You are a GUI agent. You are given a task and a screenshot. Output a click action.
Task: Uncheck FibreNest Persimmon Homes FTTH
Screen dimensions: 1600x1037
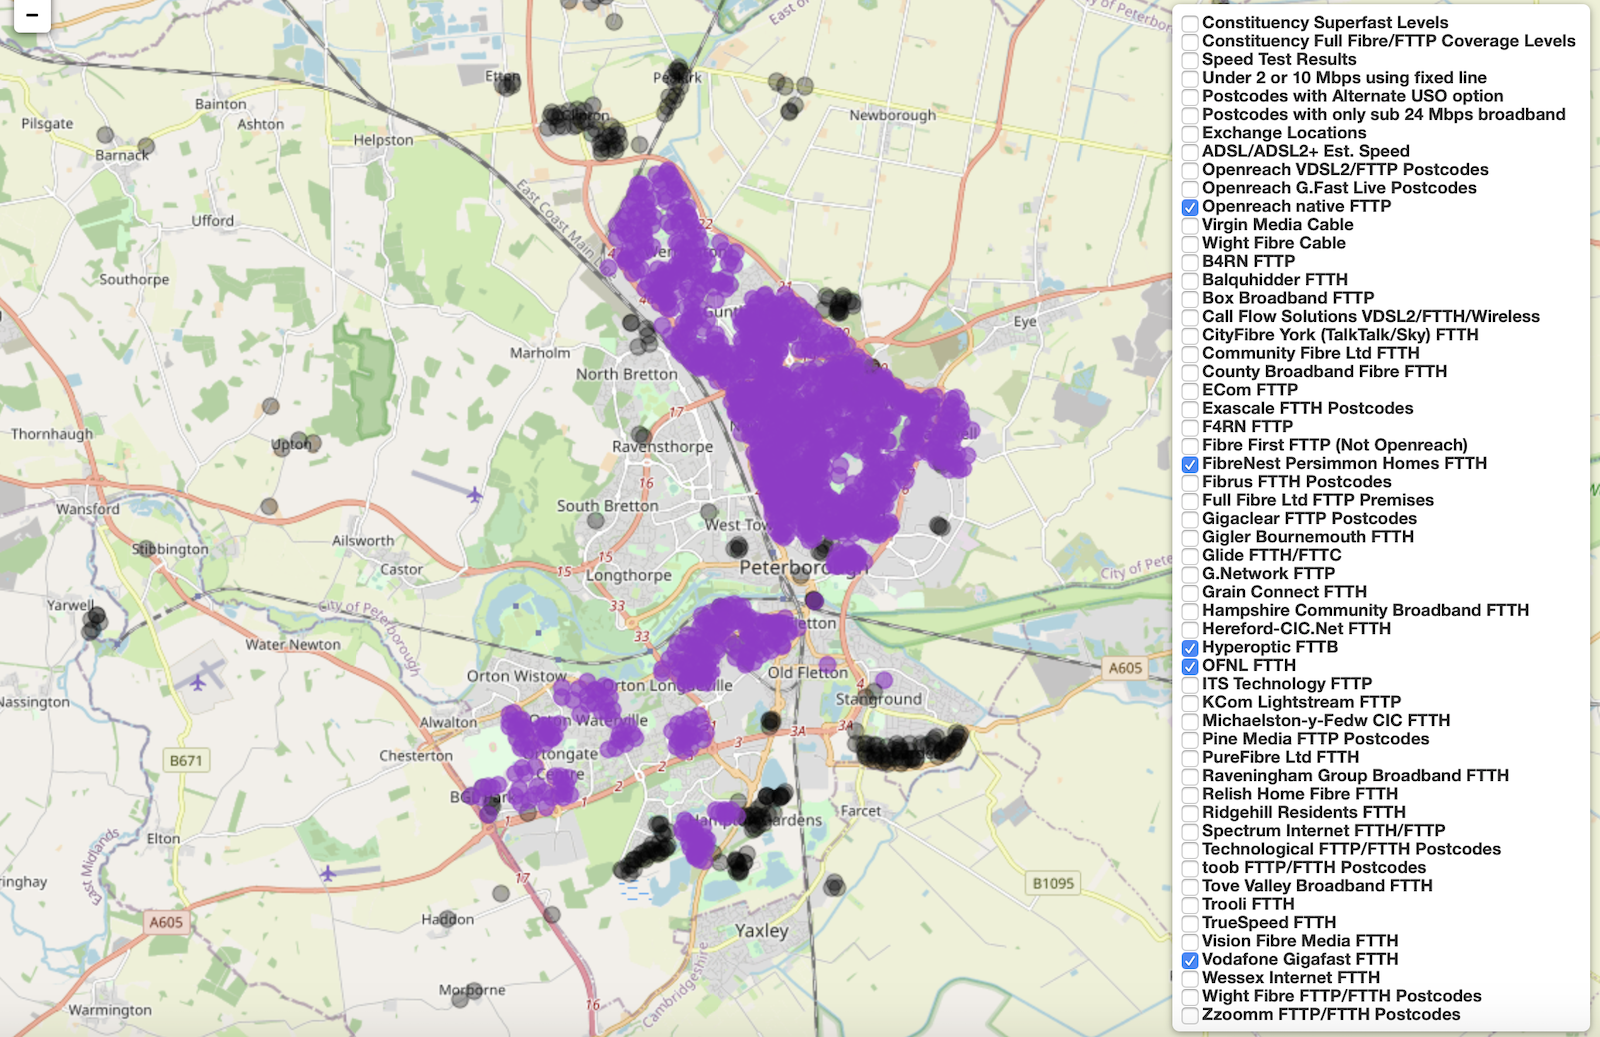coord(1189,463)
